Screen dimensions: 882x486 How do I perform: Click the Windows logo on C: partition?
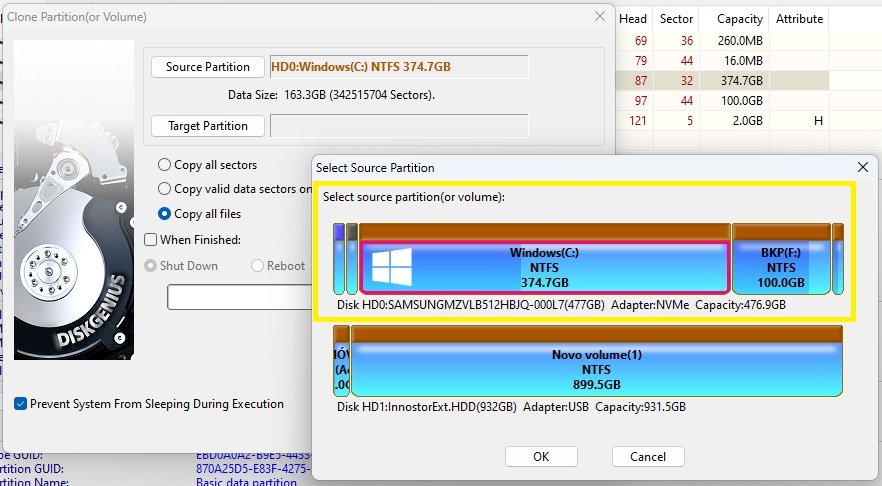click(392, 267)
